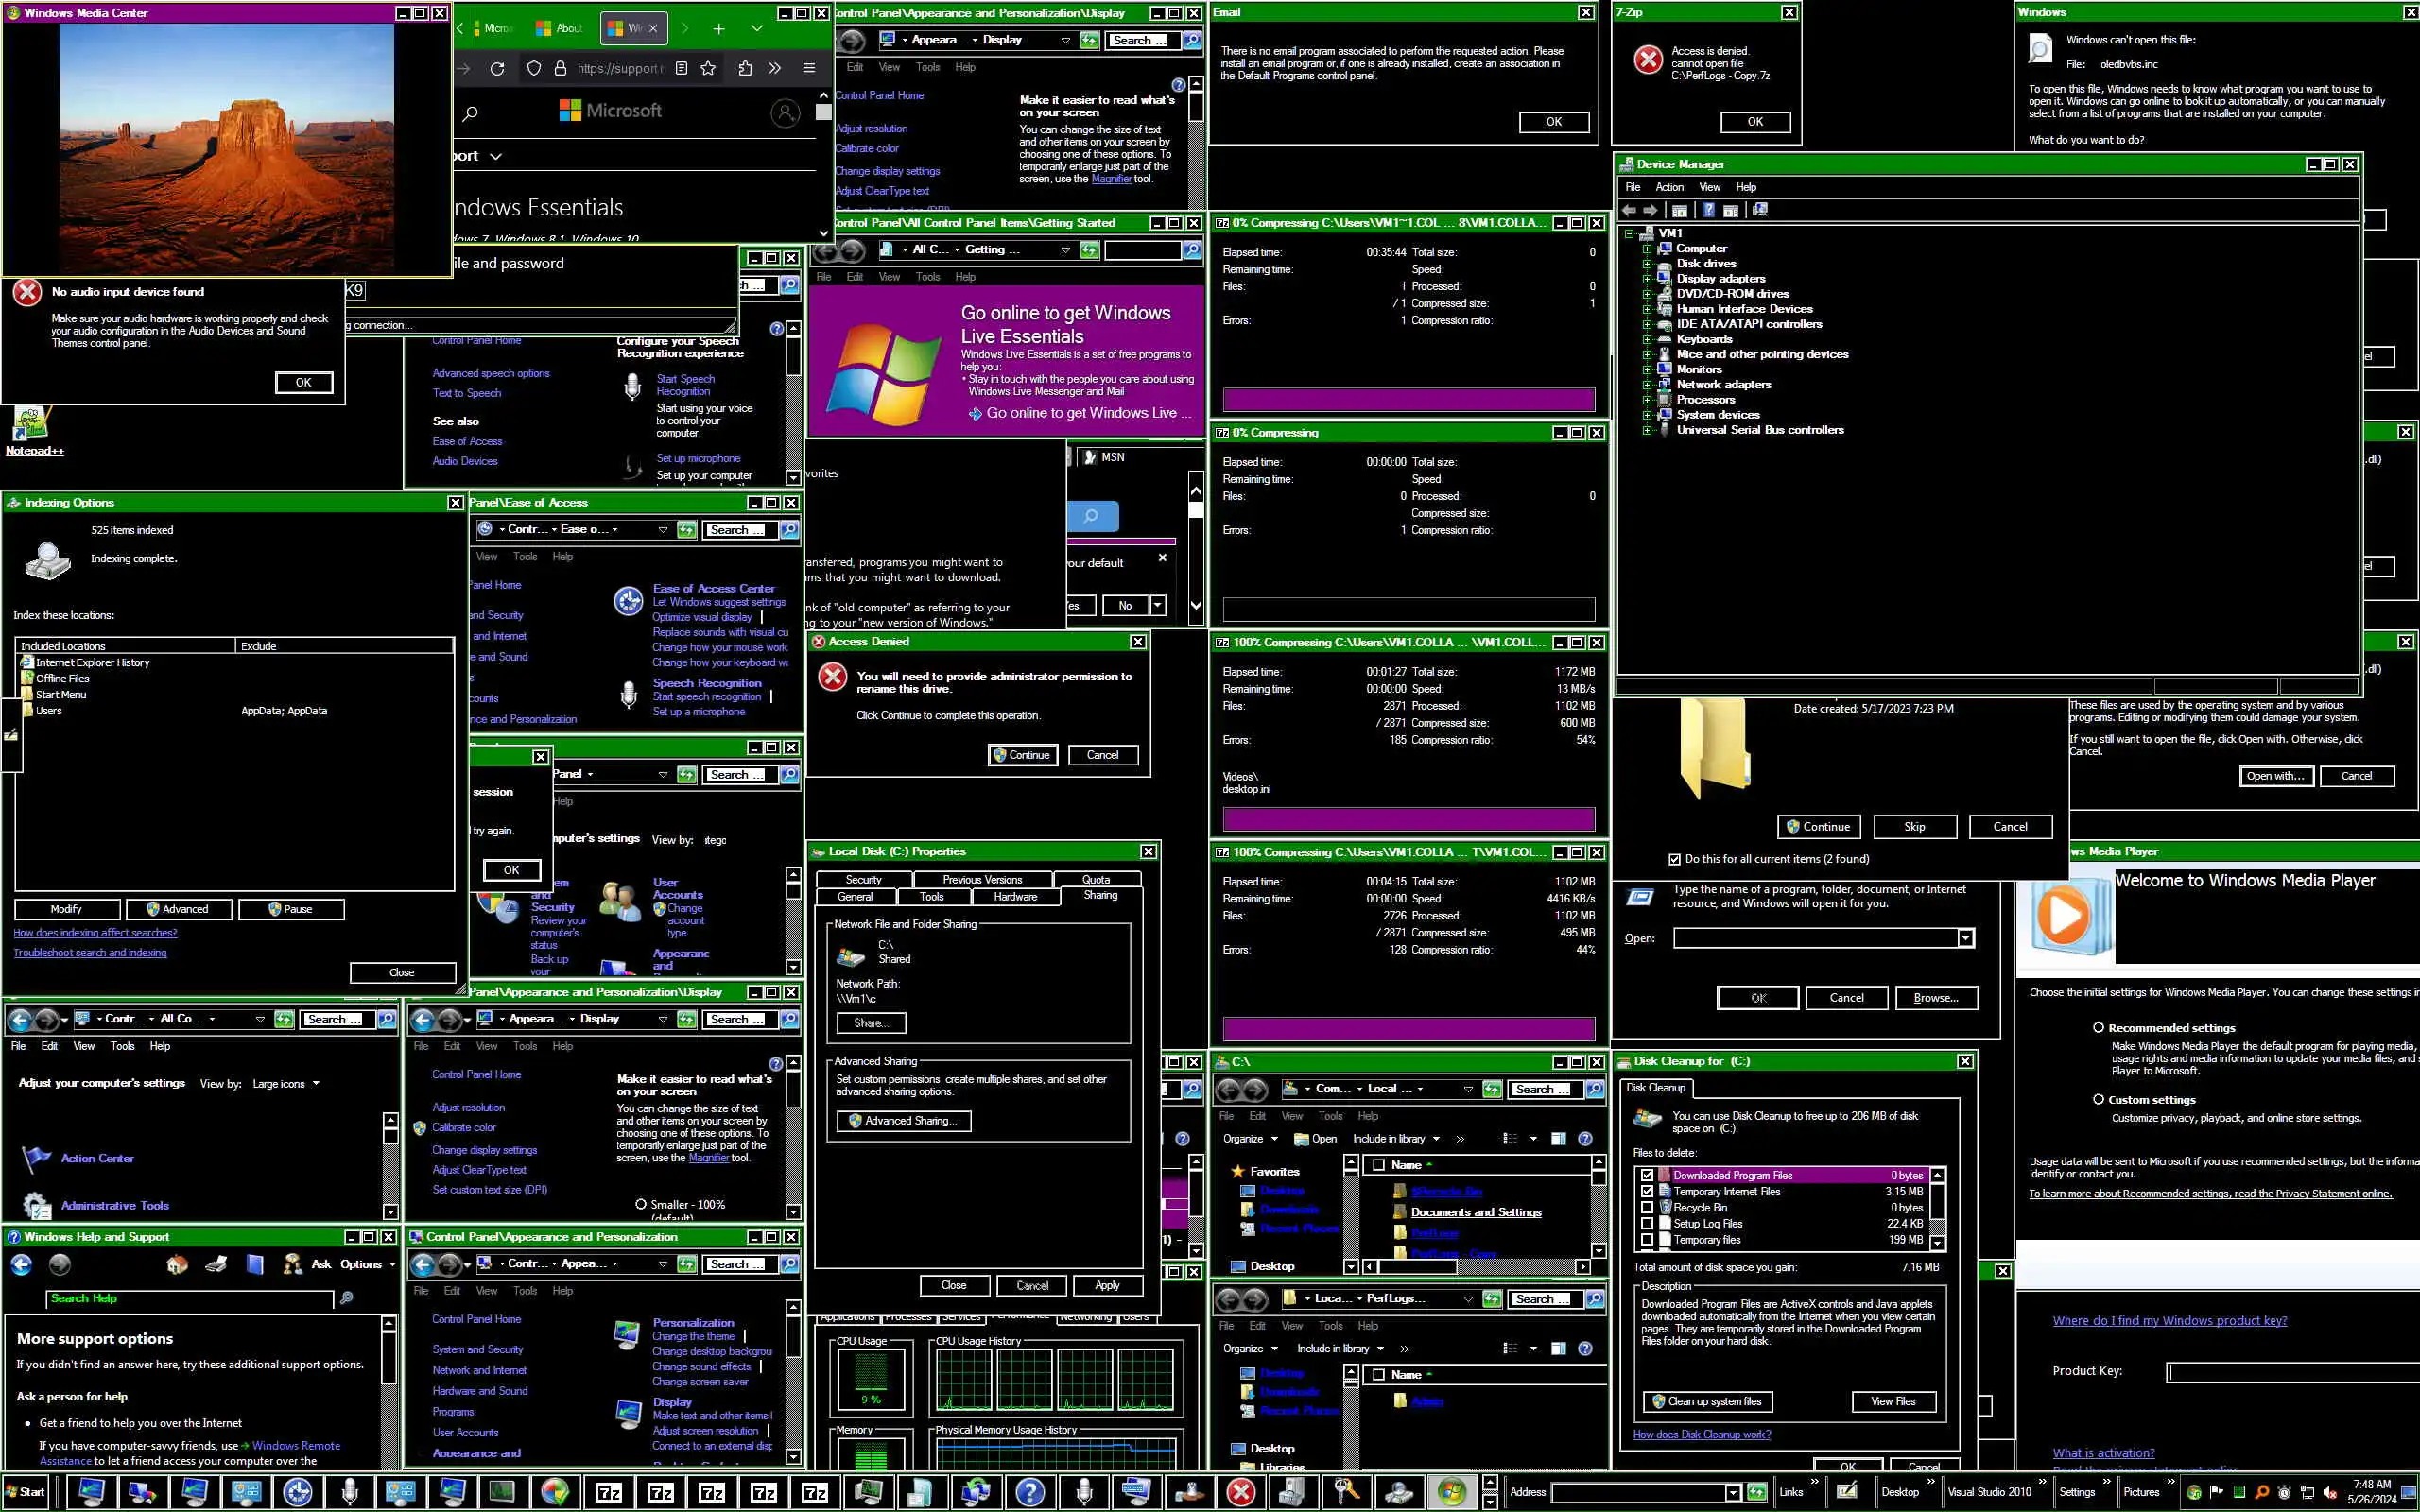Click Chrome icon in the taskbar
The width and height of the screenshot is (2420, 1512).
click(x=554, y=1492)
